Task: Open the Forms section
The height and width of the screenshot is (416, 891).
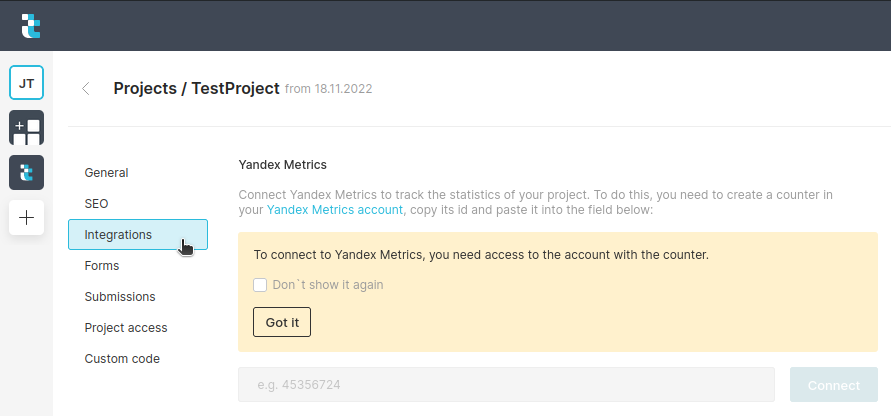Action: tap(102, 265)
